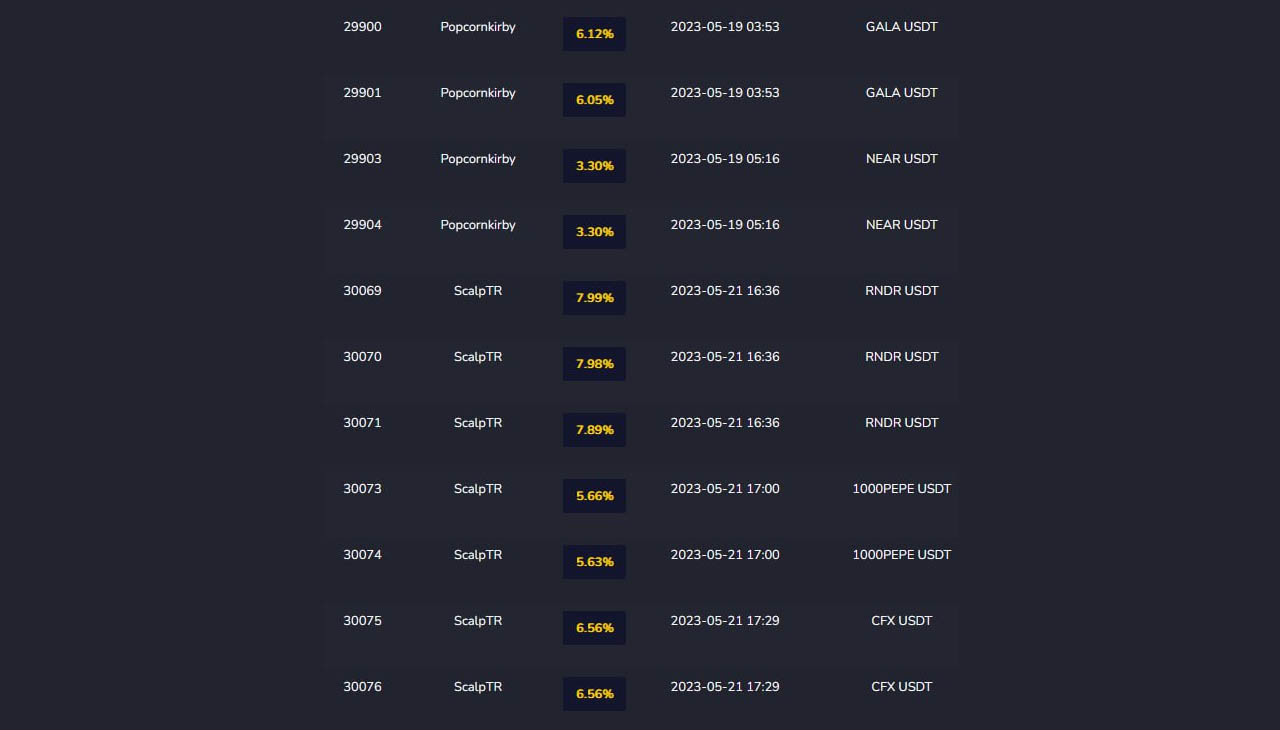This screenshot has height=730, width=1280.
Task: Click the 6.12% profit badge
Action: point(594,34)
